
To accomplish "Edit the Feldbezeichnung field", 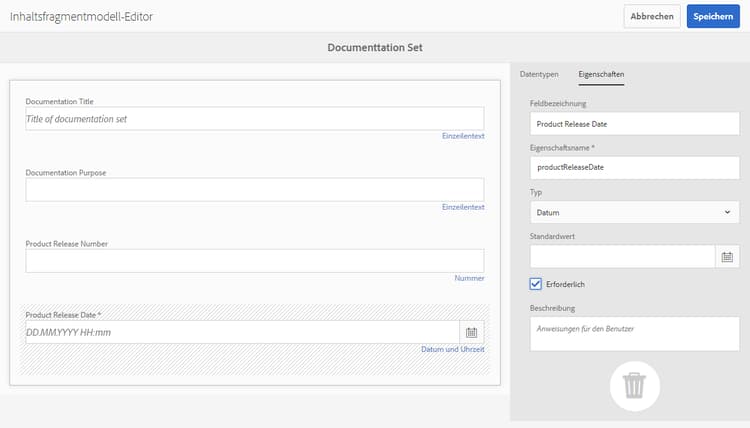I will (634, 124).
